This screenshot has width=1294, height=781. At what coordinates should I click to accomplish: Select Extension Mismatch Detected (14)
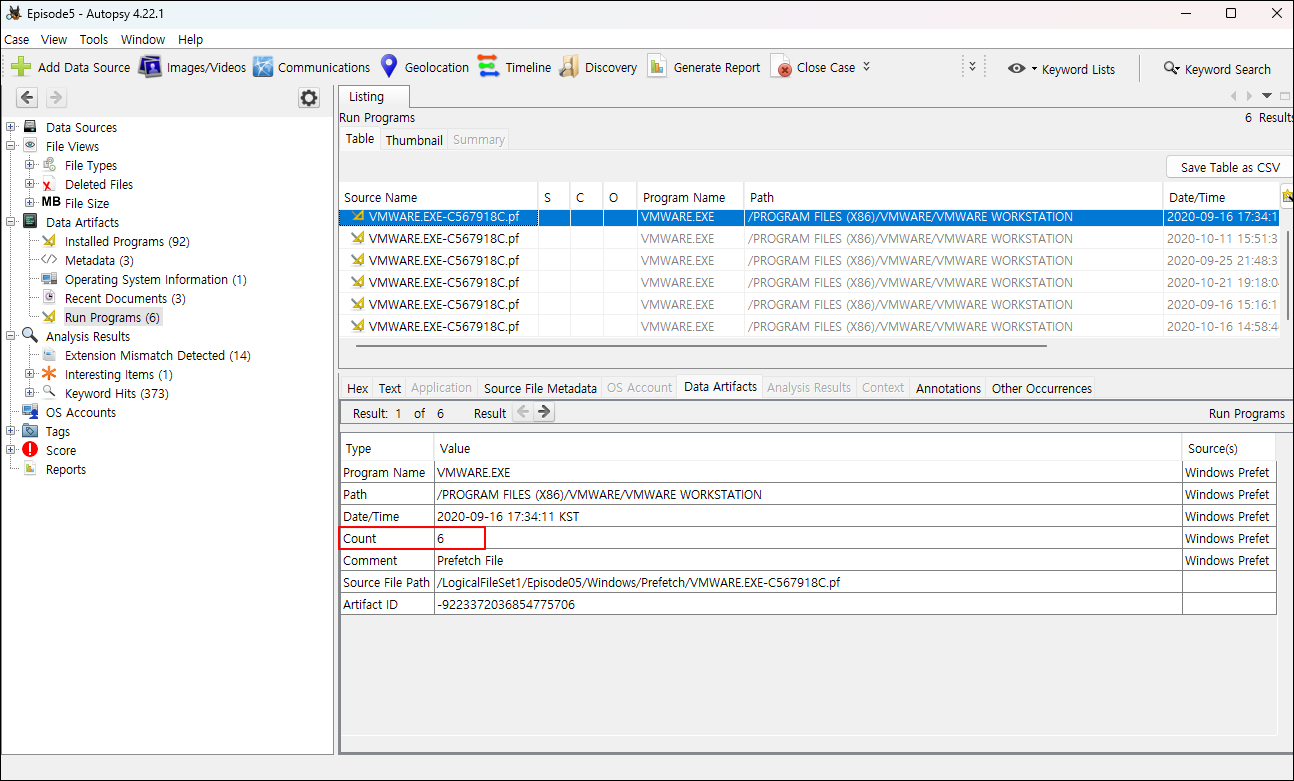(158, 355)
